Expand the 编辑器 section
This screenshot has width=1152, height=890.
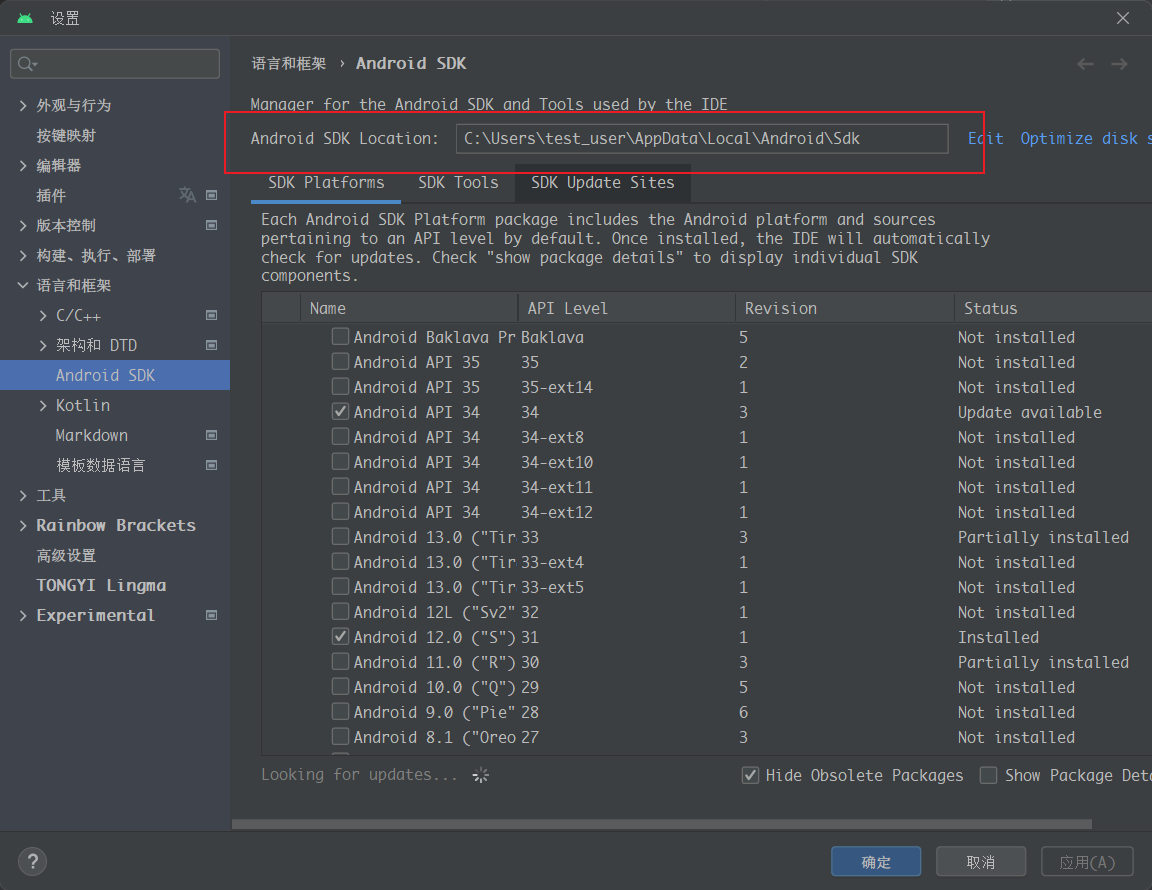click(23, 165)
